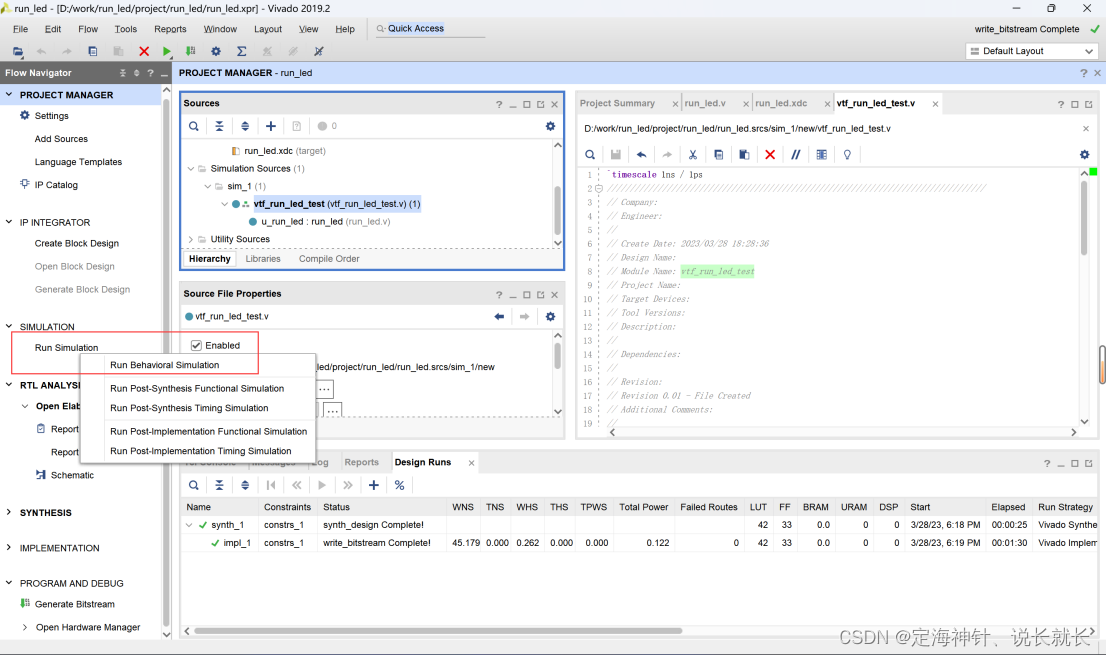
Task: Toggle line comments with the // icon
Action: (x=796, y=154)
